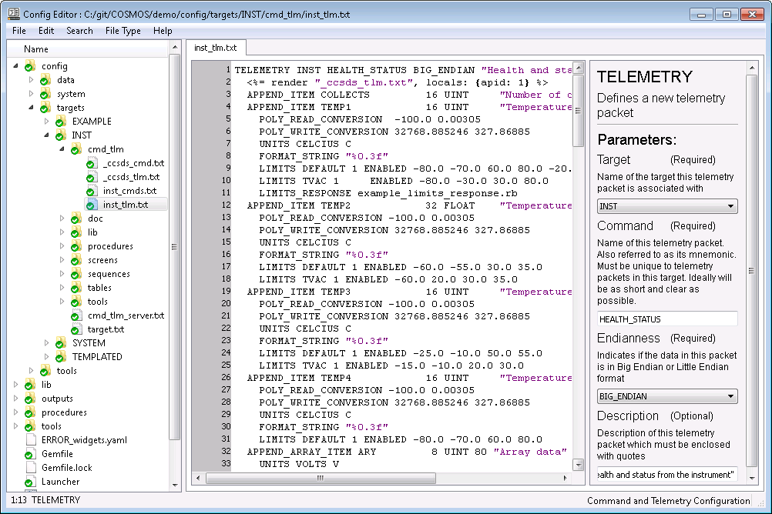Click the outputs folder icon
Image resolution: width=772 pixels, height=514 pixels.
pos(30,398)
